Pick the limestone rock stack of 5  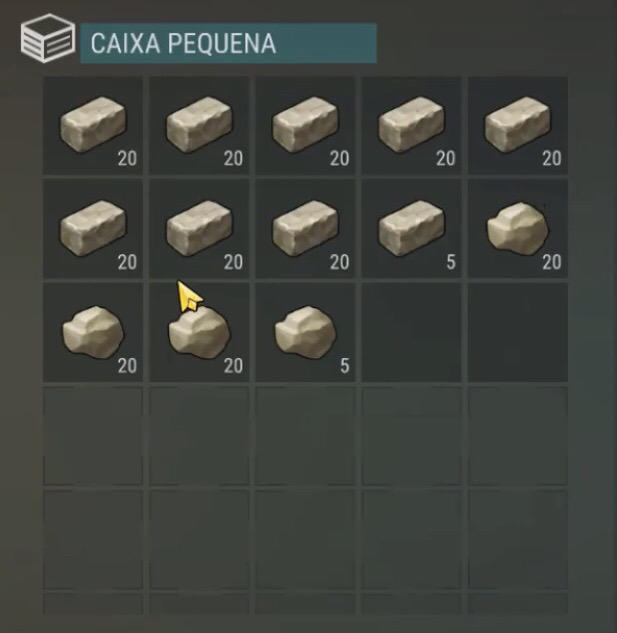point(305,332)
